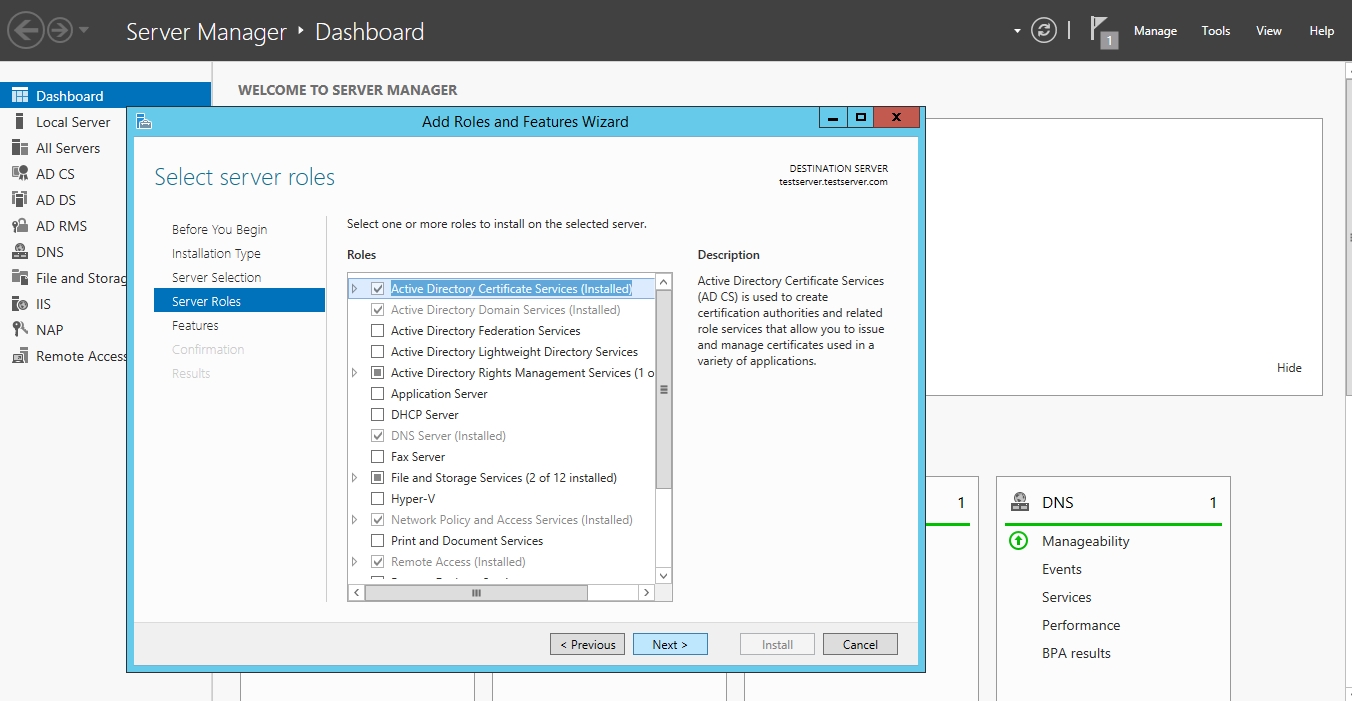1352x701 pixels.
Task: Click the roles list scroll-up arrow
Action: point(663,282)
